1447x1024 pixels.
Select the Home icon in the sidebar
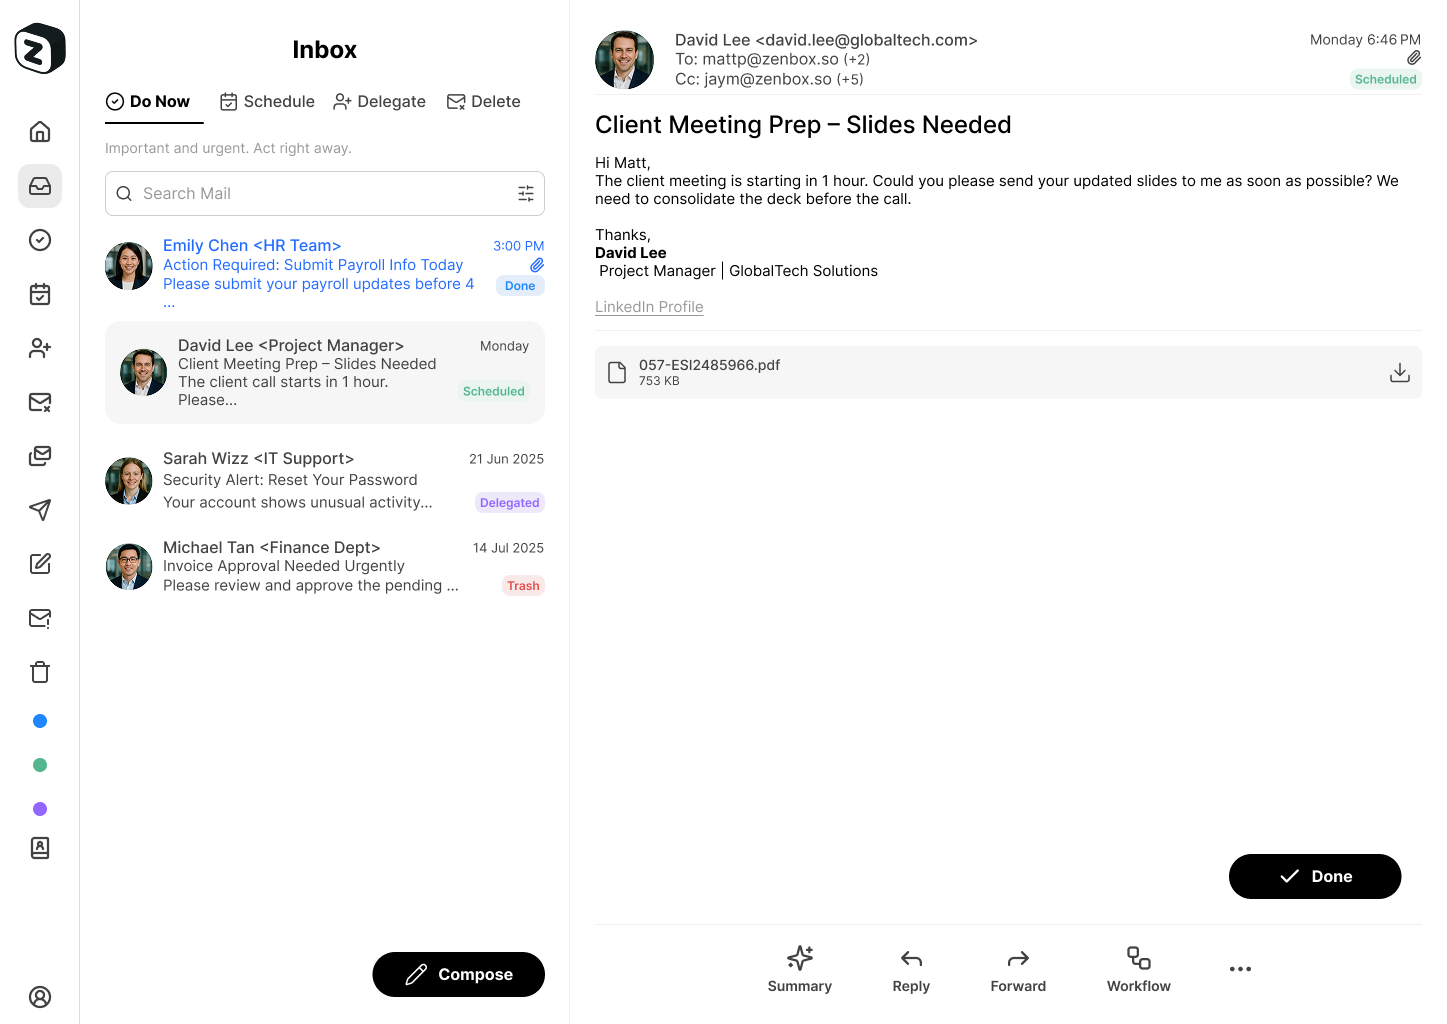[x=39, y=131]
